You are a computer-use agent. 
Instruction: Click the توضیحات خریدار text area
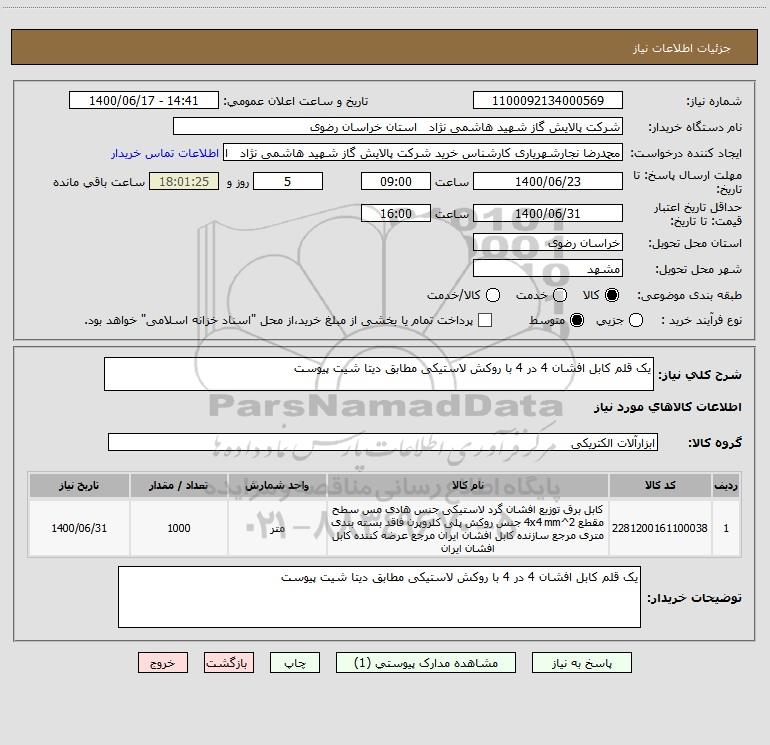coord(379,597)
